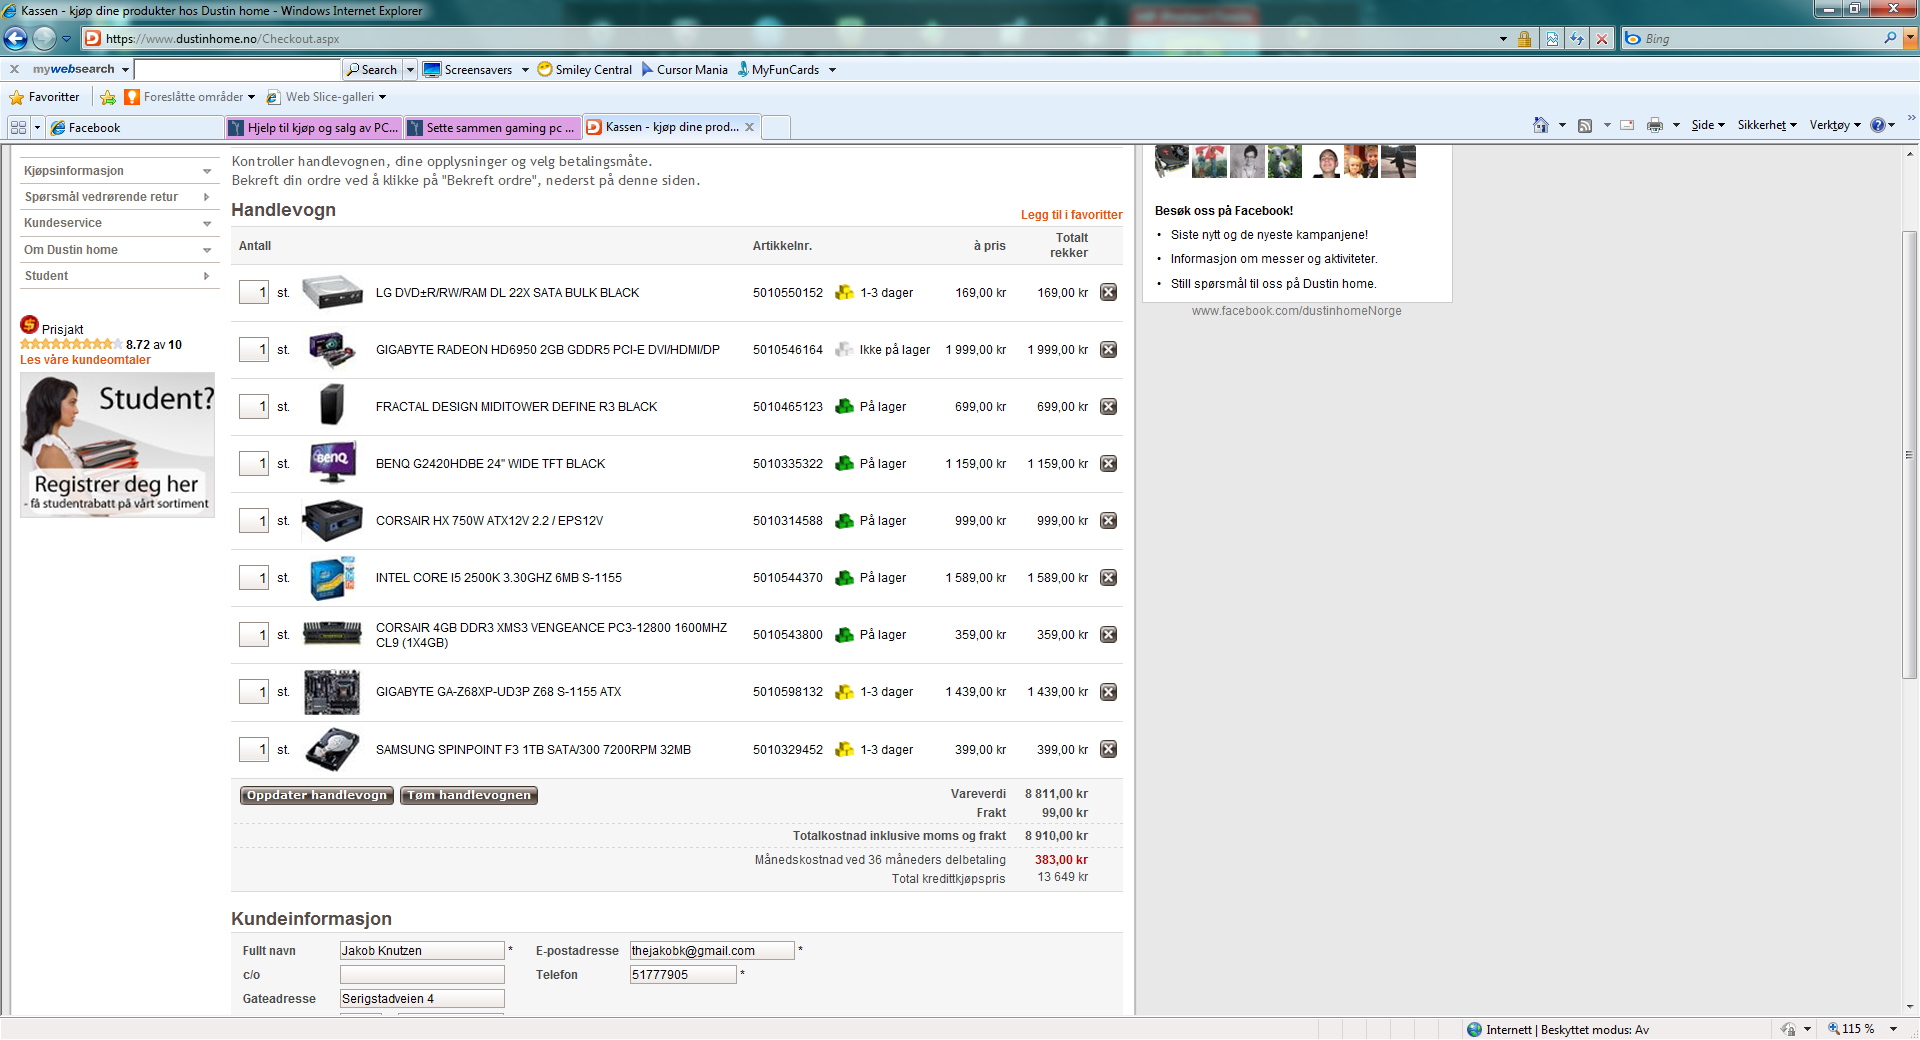Viewport: 1920px width, 1040px height.
Task: Open Foreslåtte områder favorites item
Action: click(x=189, y=97)
